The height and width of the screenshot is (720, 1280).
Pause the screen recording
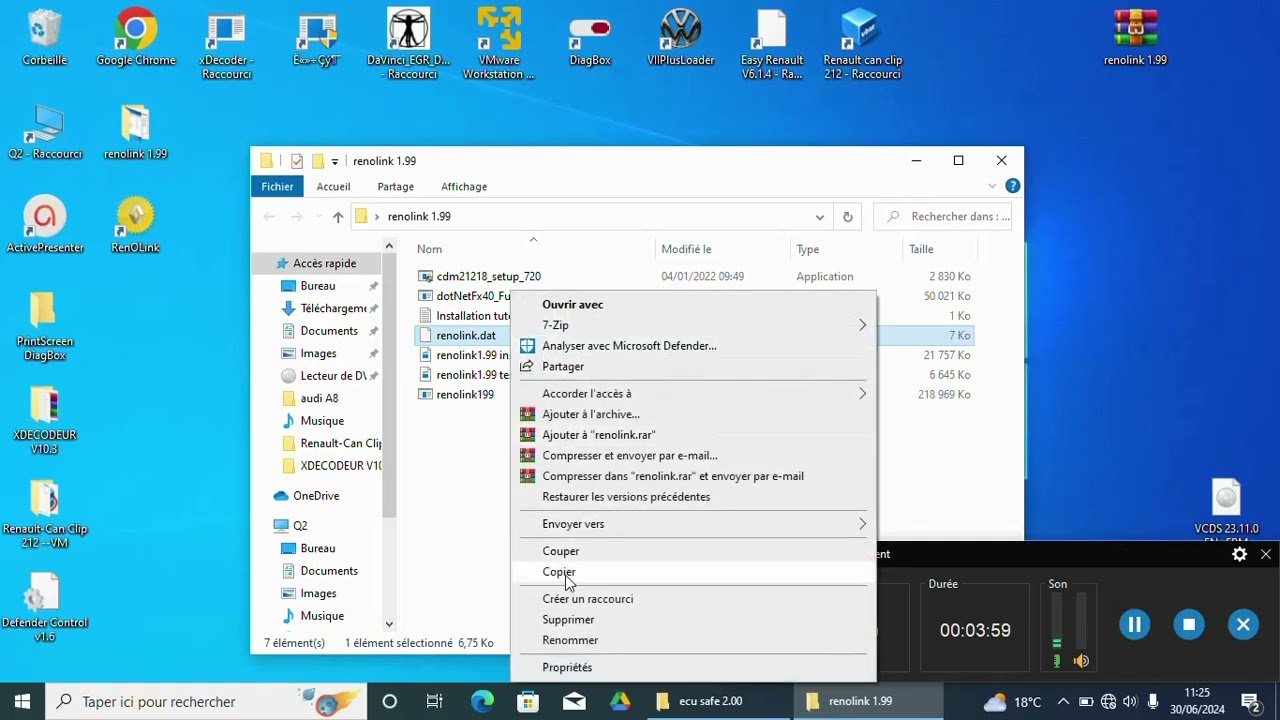tap(1134, 624)
